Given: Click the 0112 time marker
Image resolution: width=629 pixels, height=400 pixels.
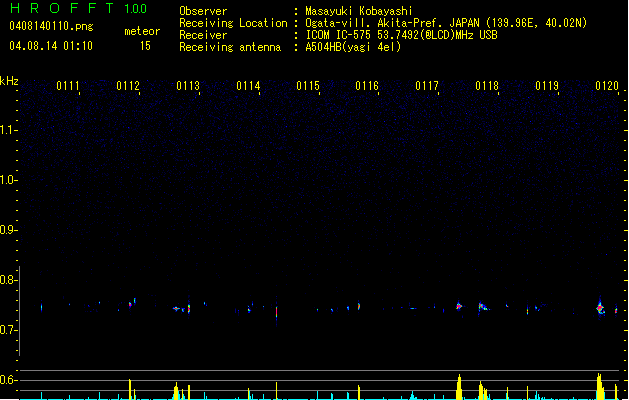Looking at the screenshot, I should pyautogui.click(x=128, y=86).
